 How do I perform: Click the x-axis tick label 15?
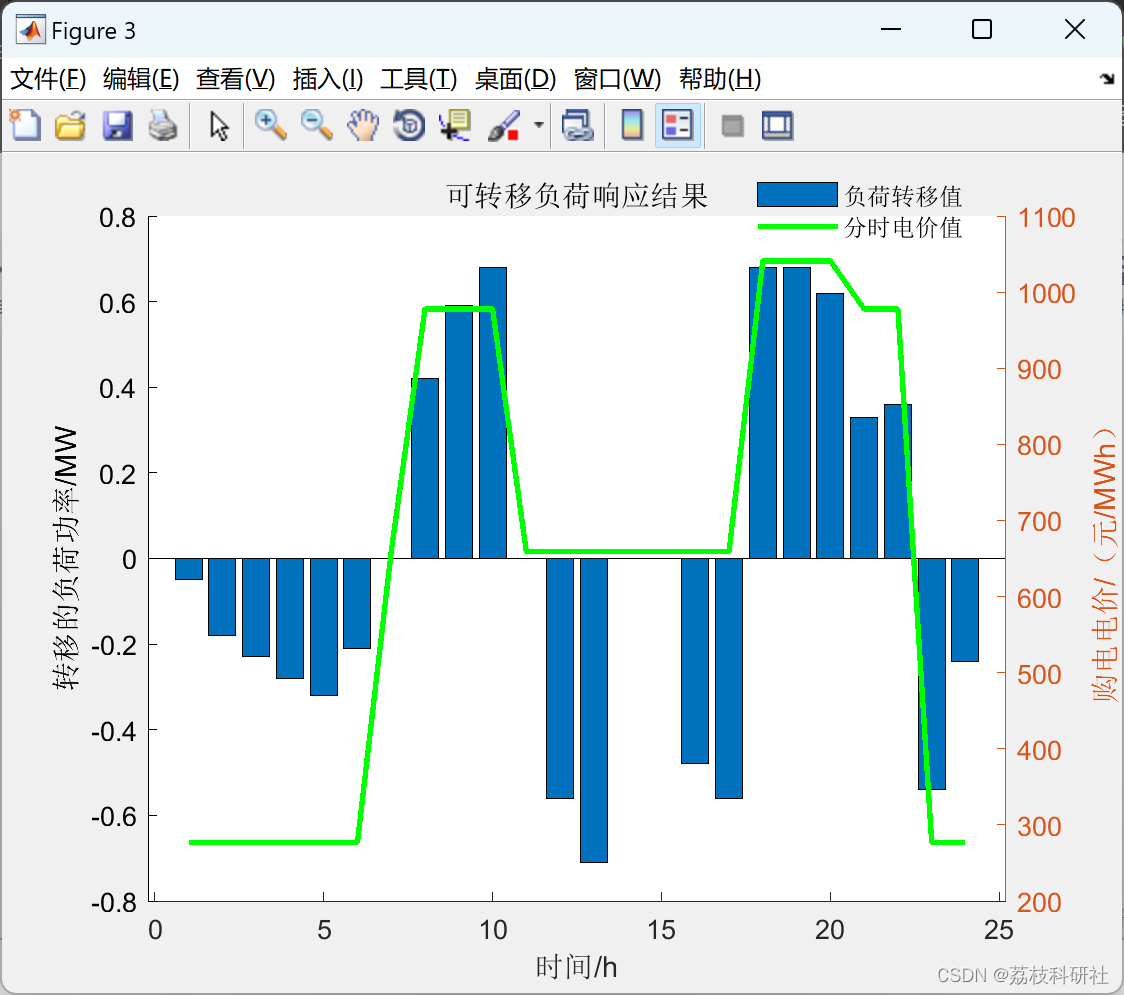661,930
